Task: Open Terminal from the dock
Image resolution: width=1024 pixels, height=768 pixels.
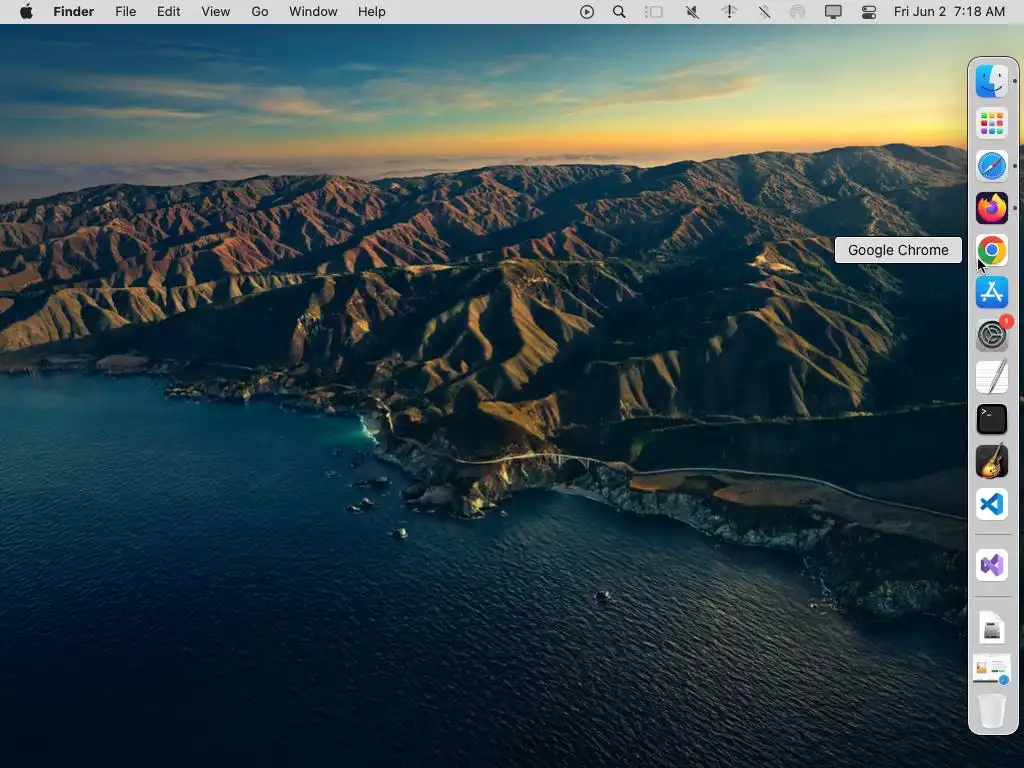Action: pos(992,419)
